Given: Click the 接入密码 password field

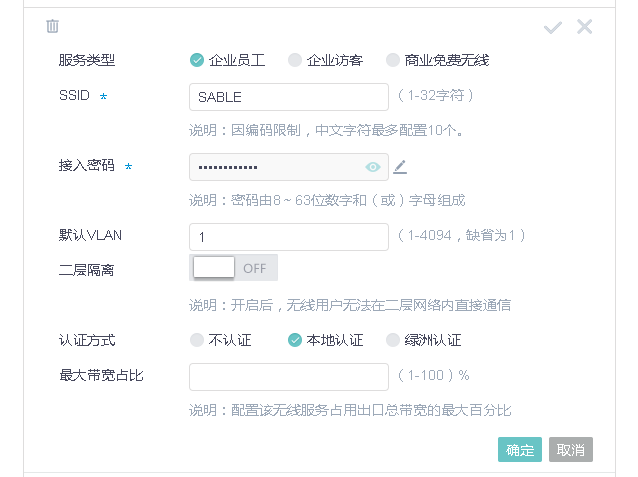Looking at the screenshot, I should [275, 167].
